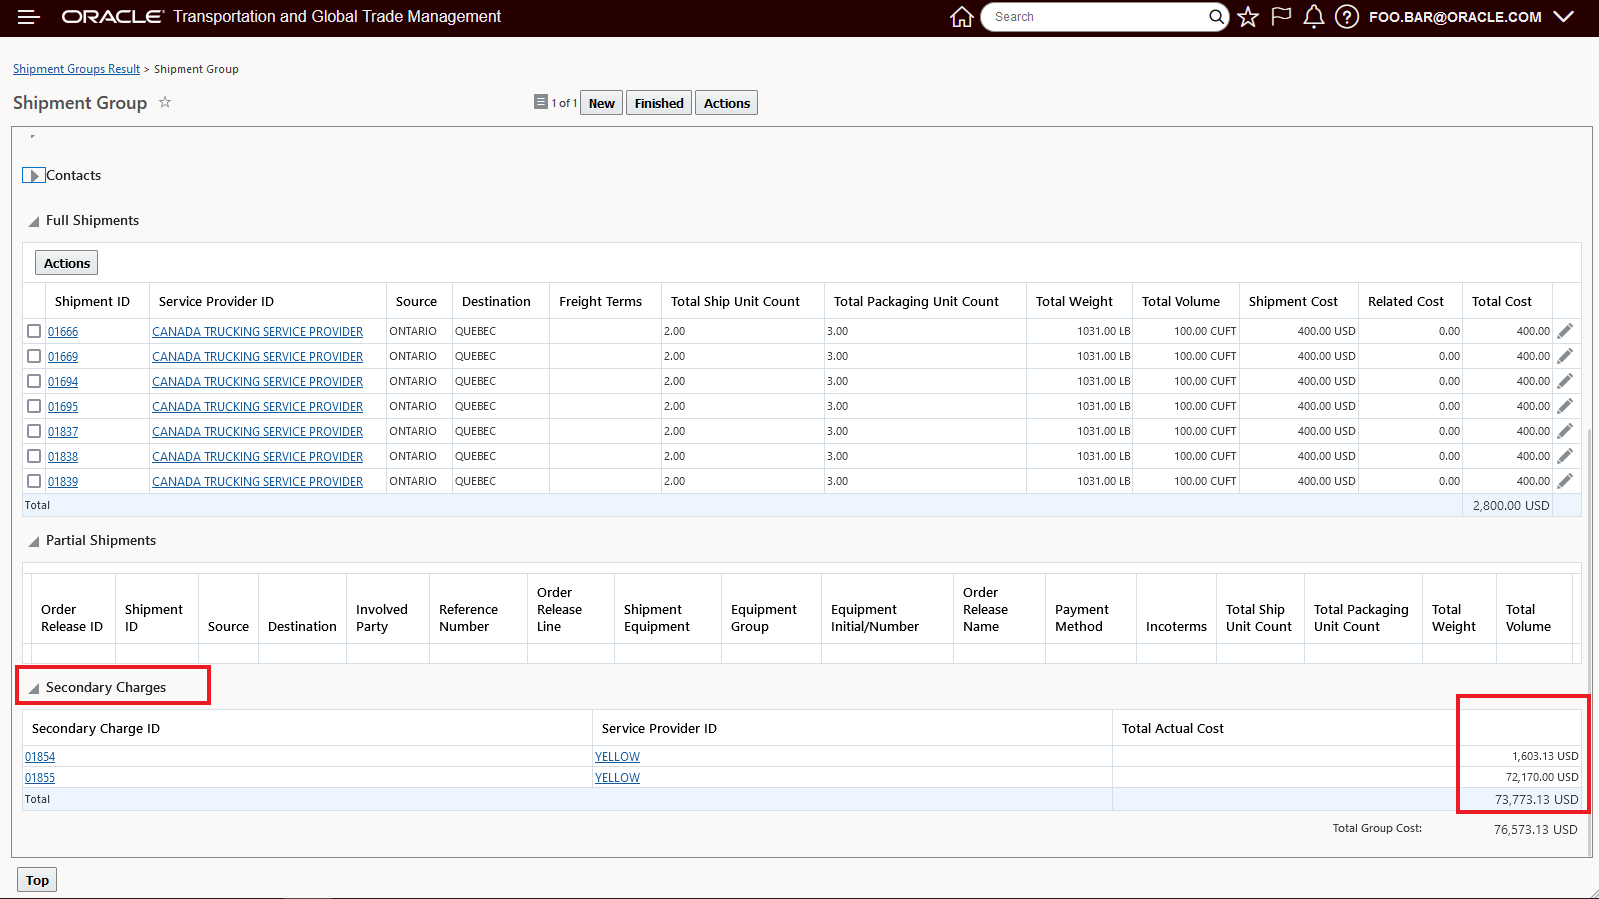The image size is (1599, 899).
Task: Collapse the Secondary Charges section
Action: (x=34, y=688)
